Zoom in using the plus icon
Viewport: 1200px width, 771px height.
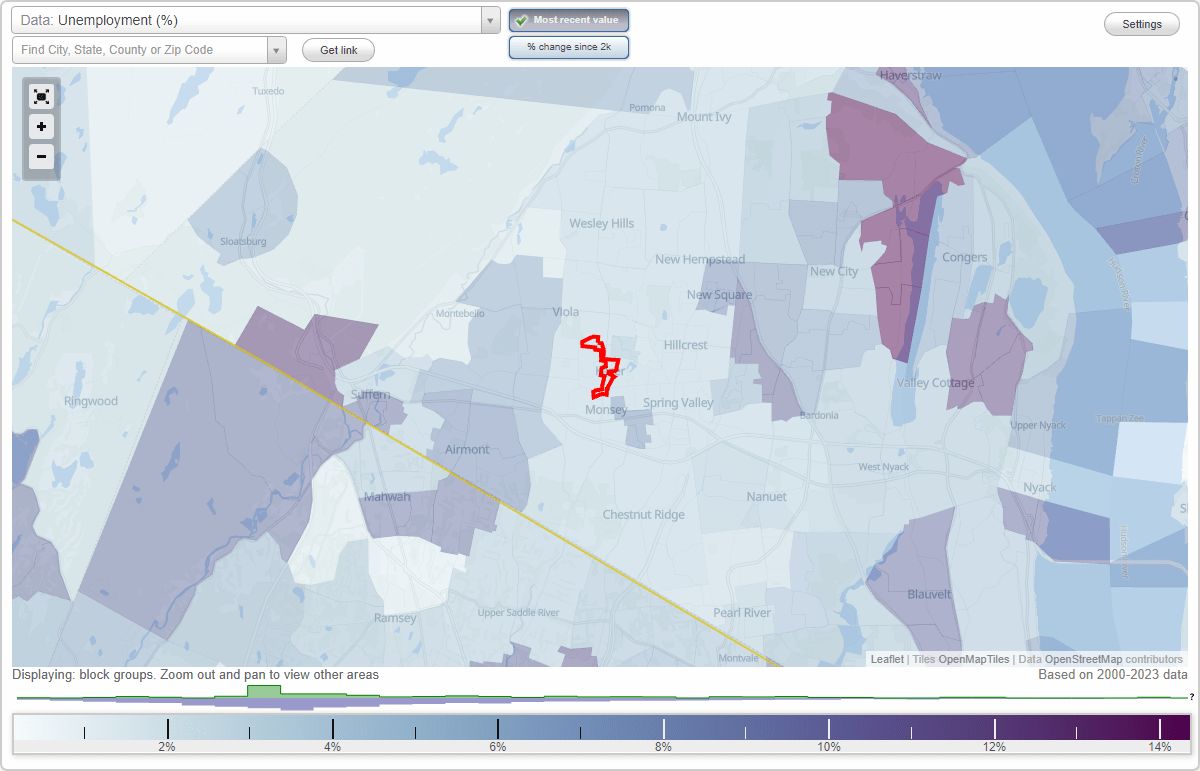[x=41, y=127]
